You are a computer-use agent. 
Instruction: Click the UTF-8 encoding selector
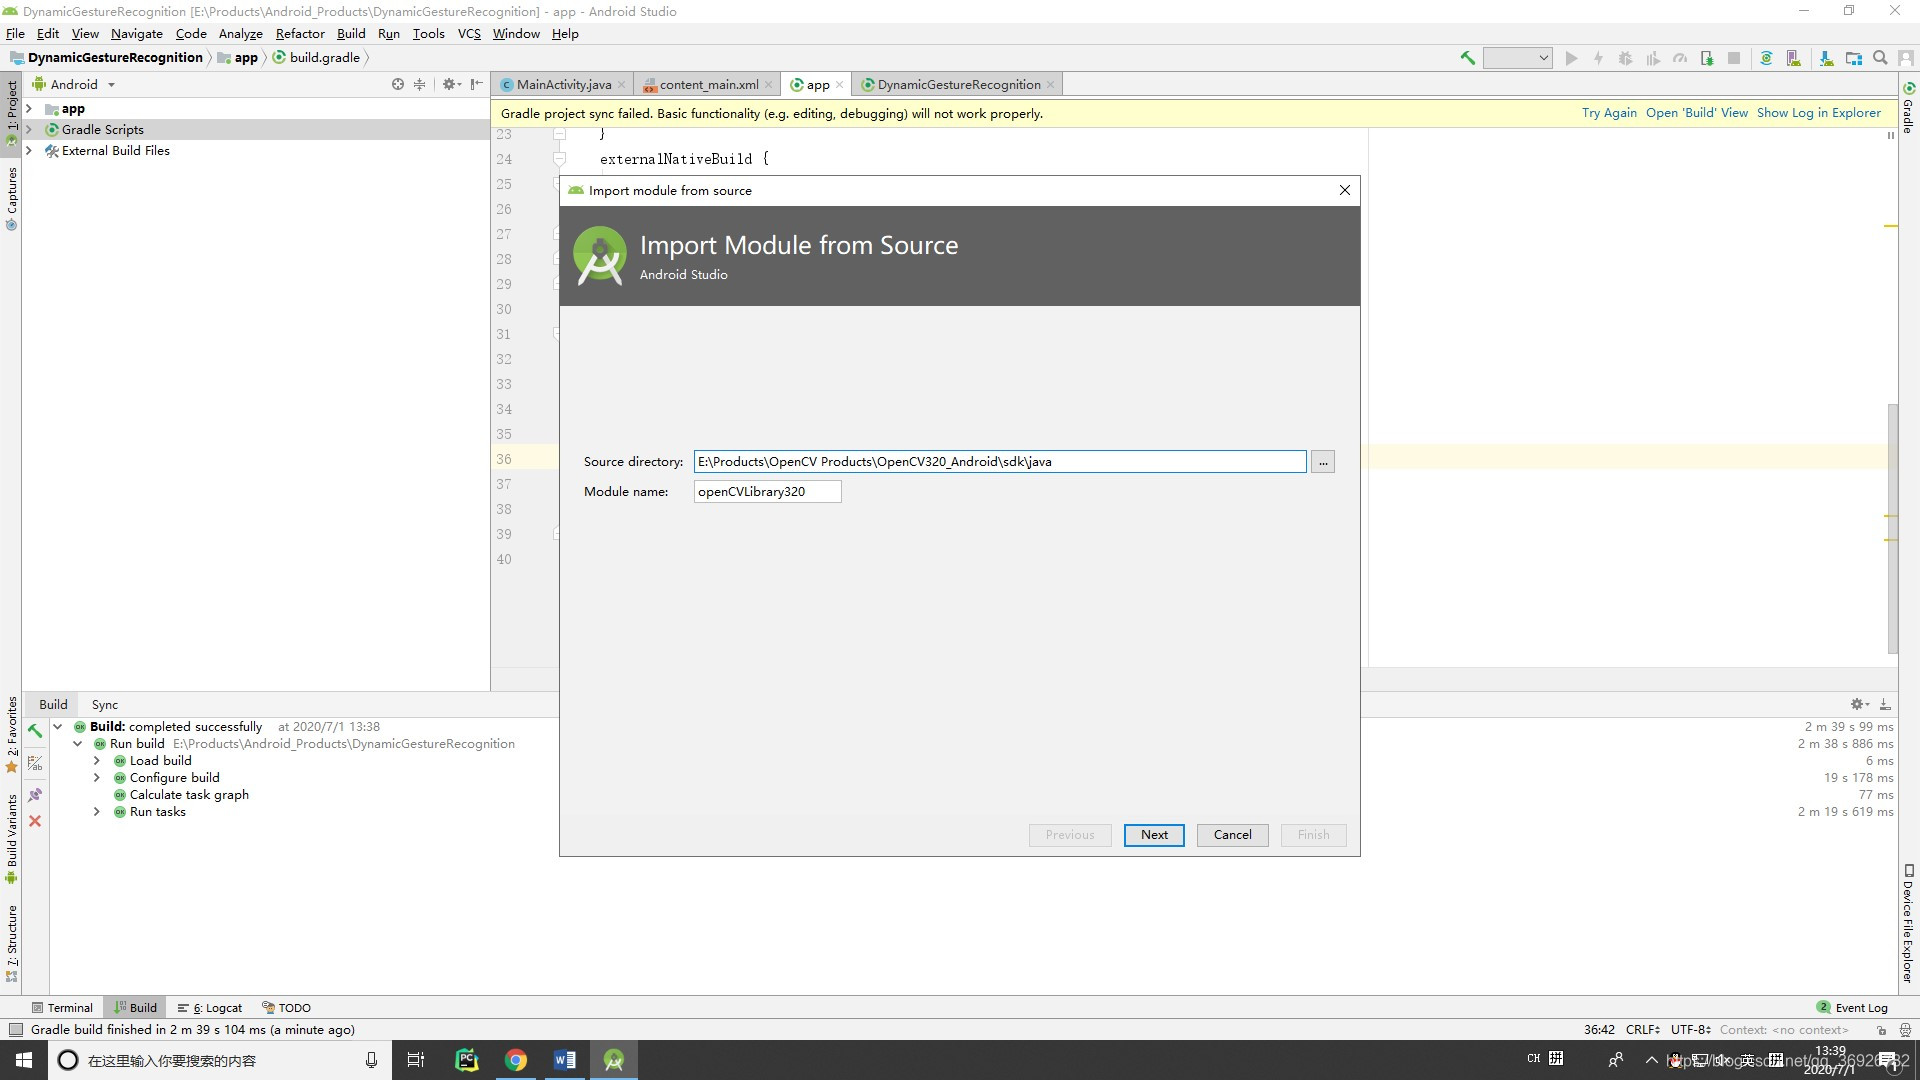point(1691,1030)
